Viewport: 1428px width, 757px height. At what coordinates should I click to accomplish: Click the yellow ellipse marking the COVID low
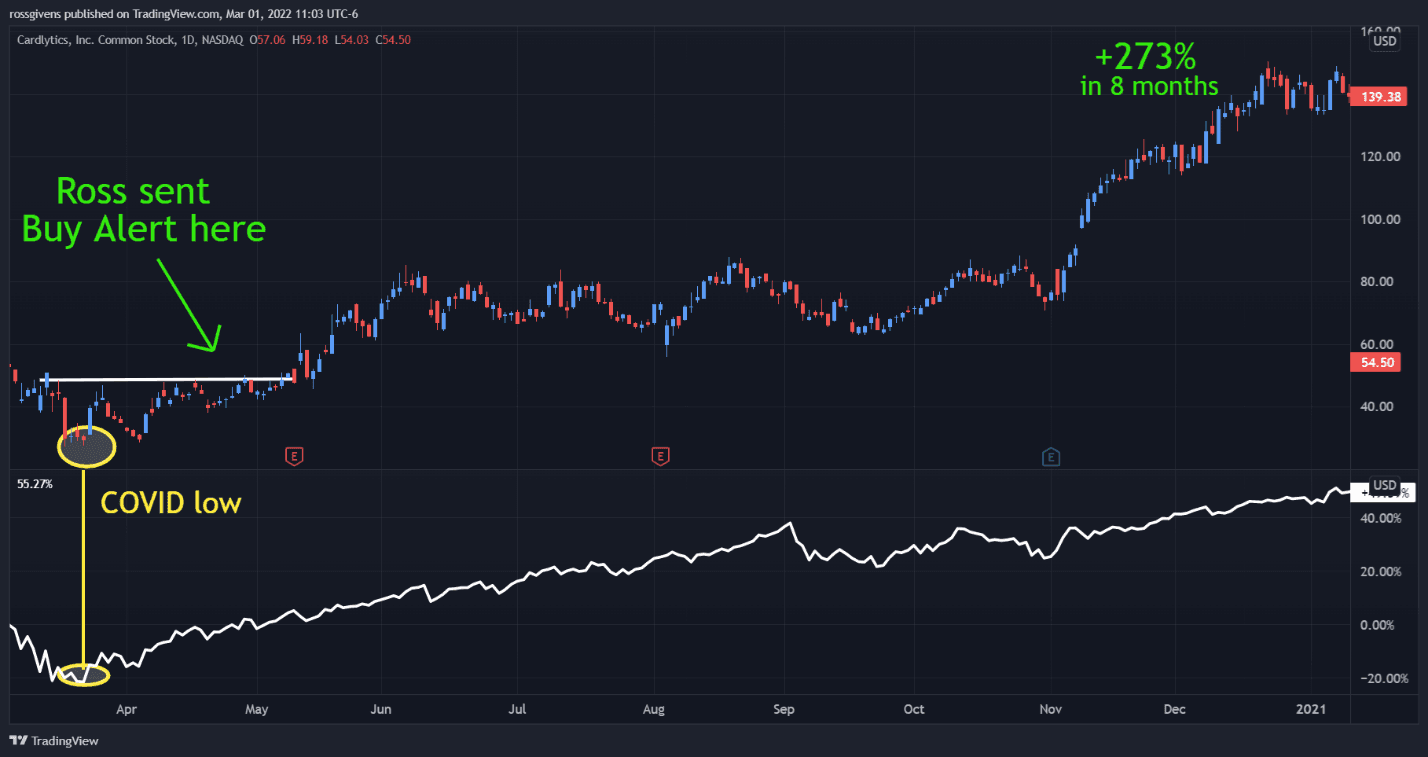pyautogui.click(x=86, y=448)
